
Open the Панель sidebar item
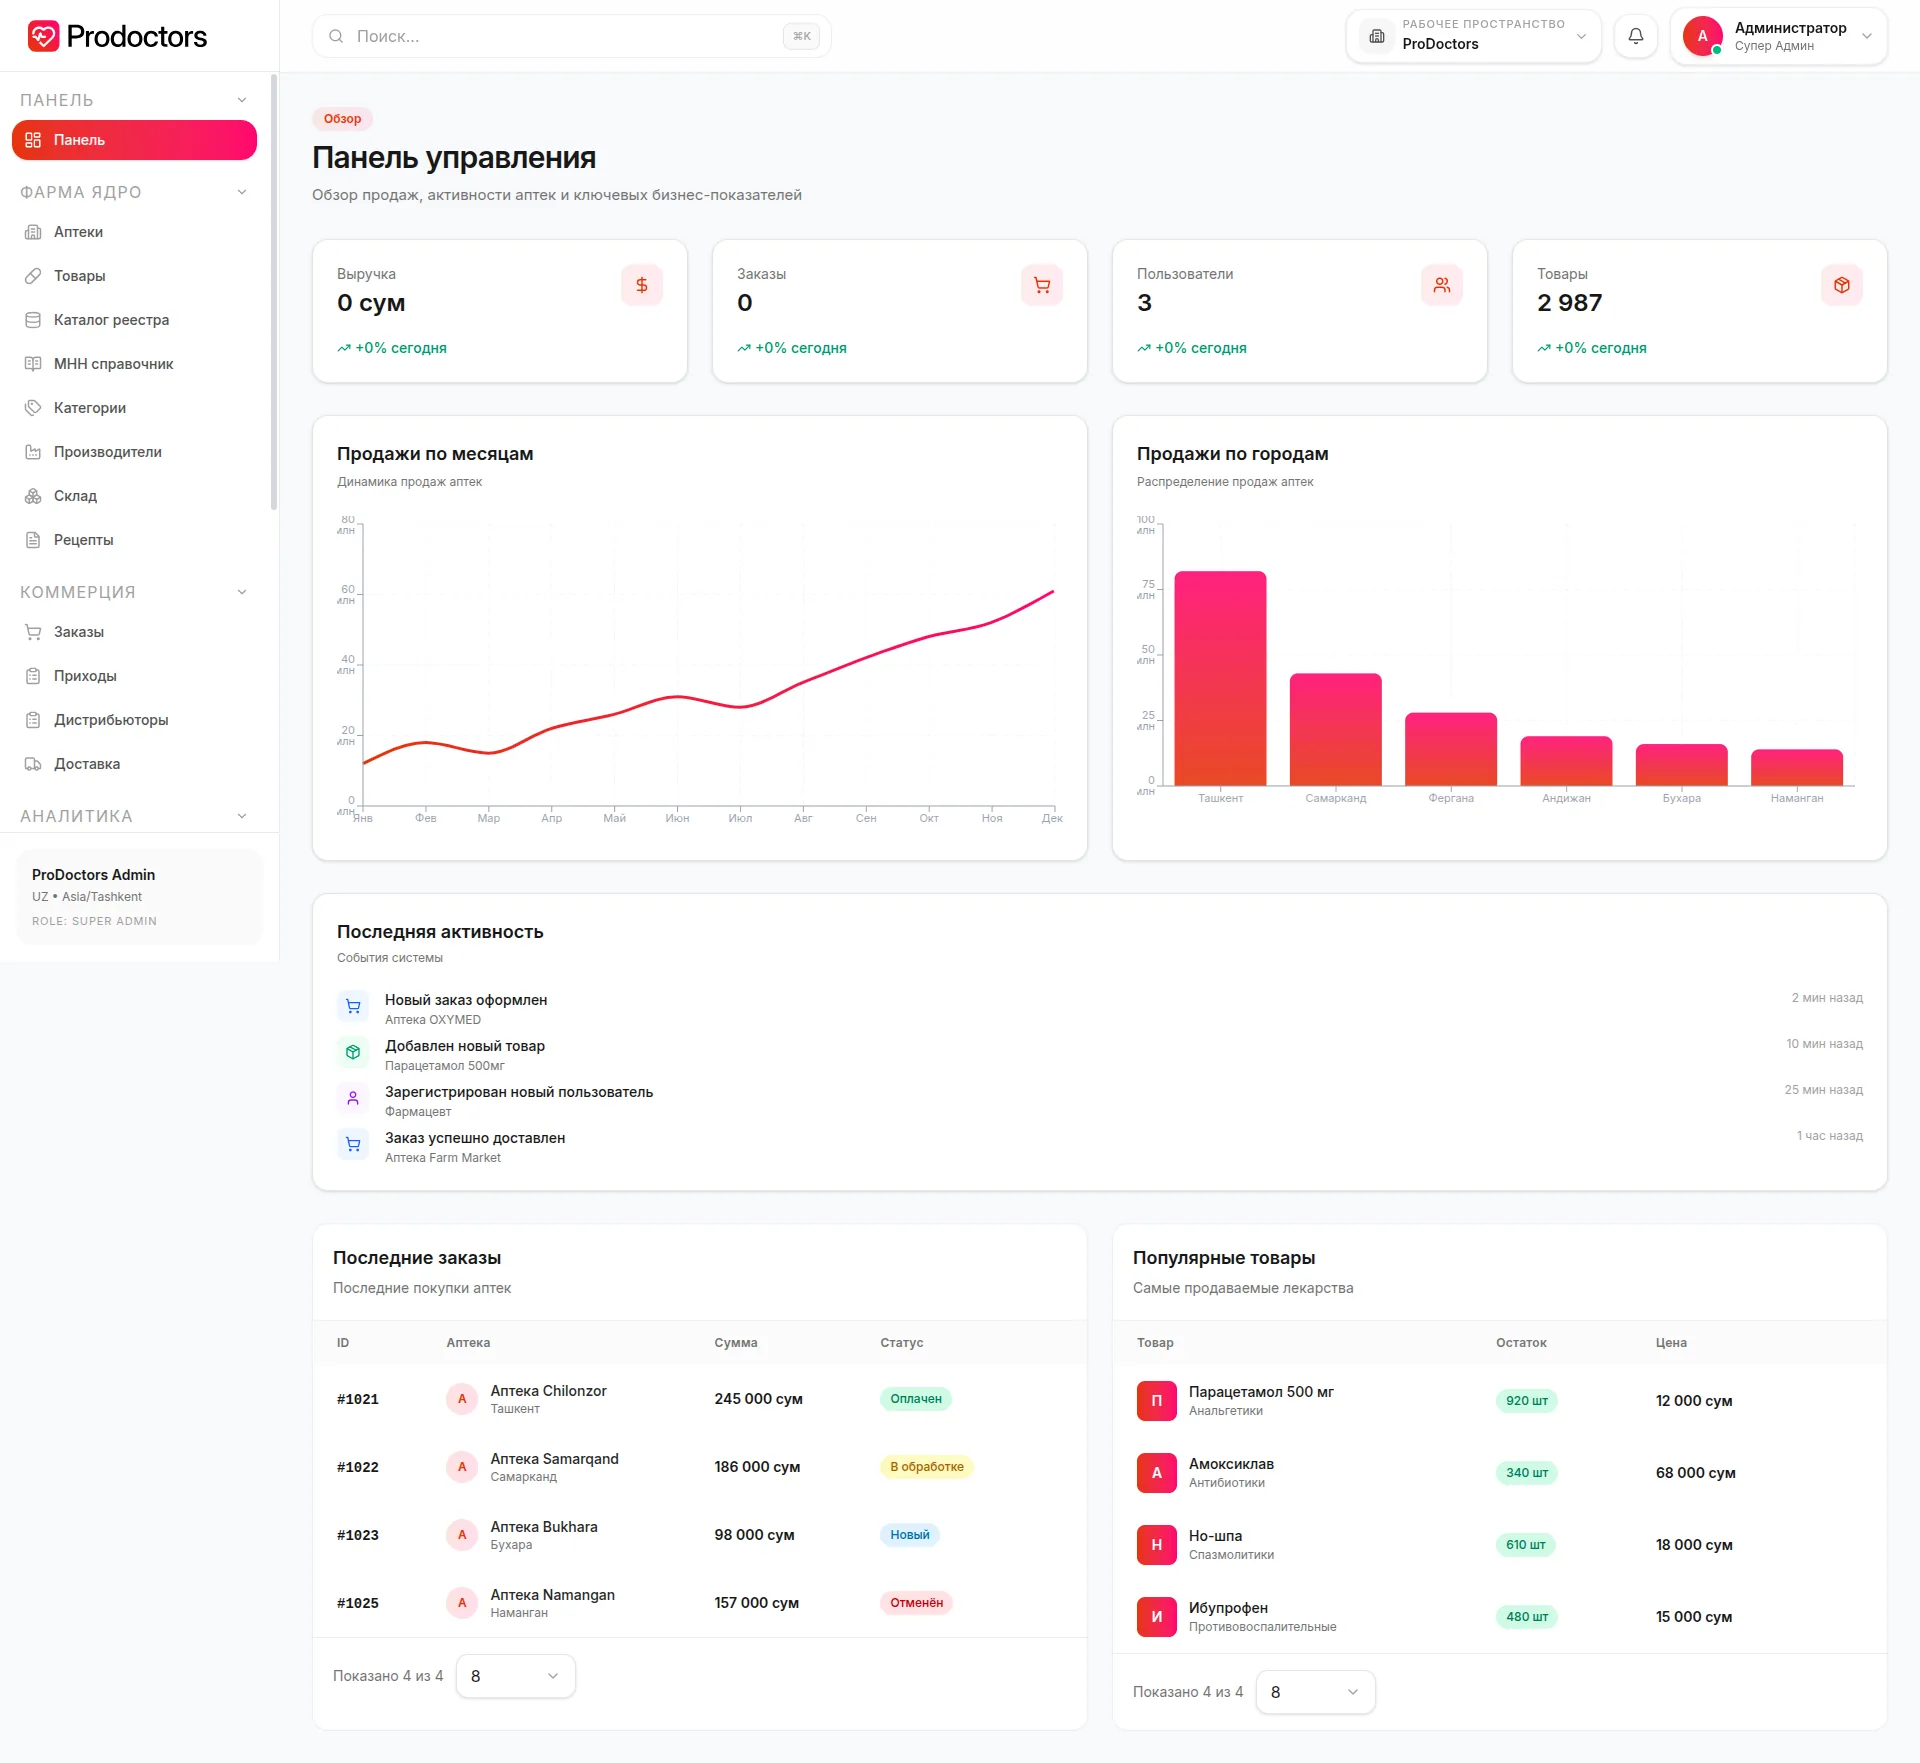[x=134, y=140]
